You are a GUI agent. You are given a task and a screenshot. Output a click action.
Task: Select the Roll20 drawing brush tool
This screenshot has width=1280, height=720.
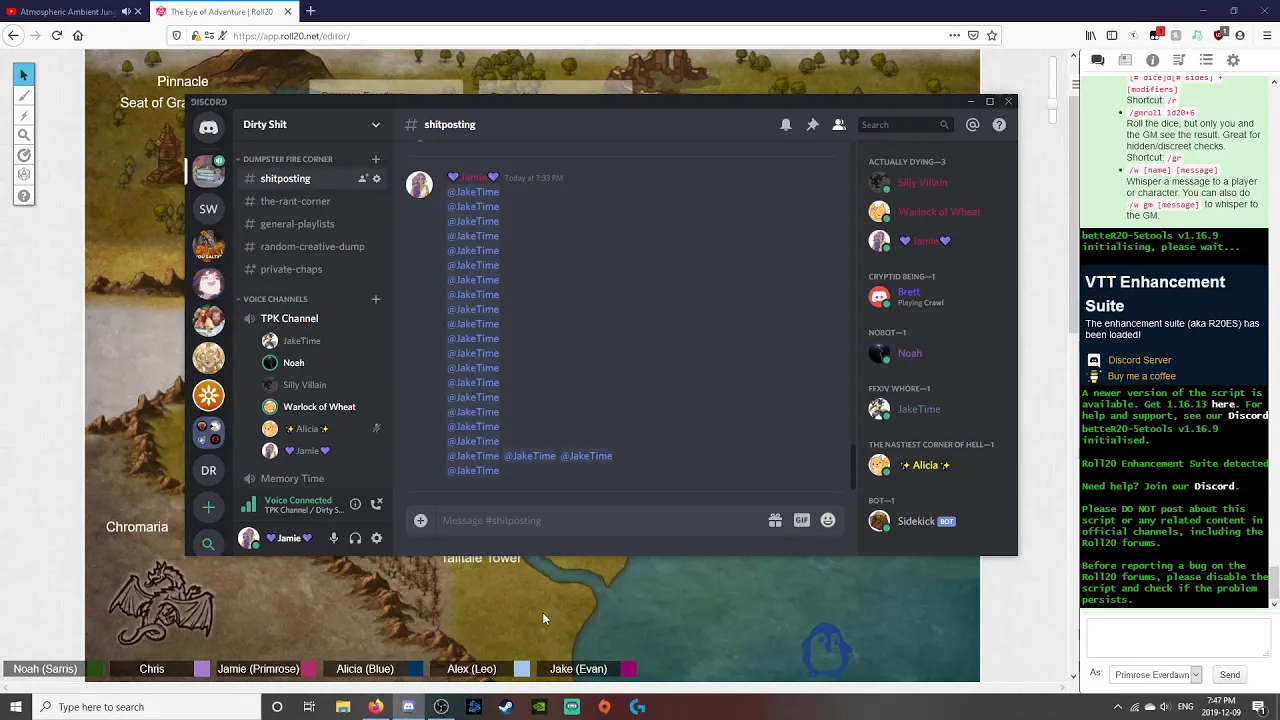24,95
